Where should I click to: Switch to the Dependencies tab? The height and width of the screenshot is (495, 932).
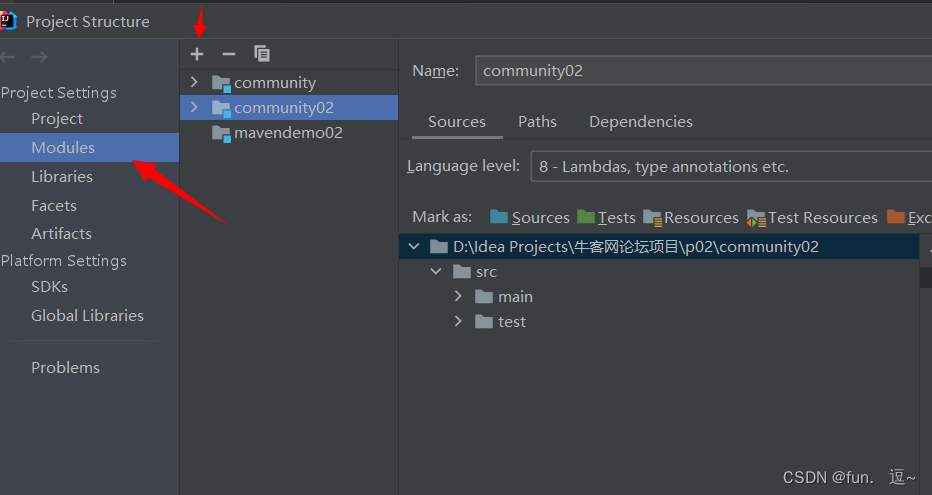(x=641, y=122)
